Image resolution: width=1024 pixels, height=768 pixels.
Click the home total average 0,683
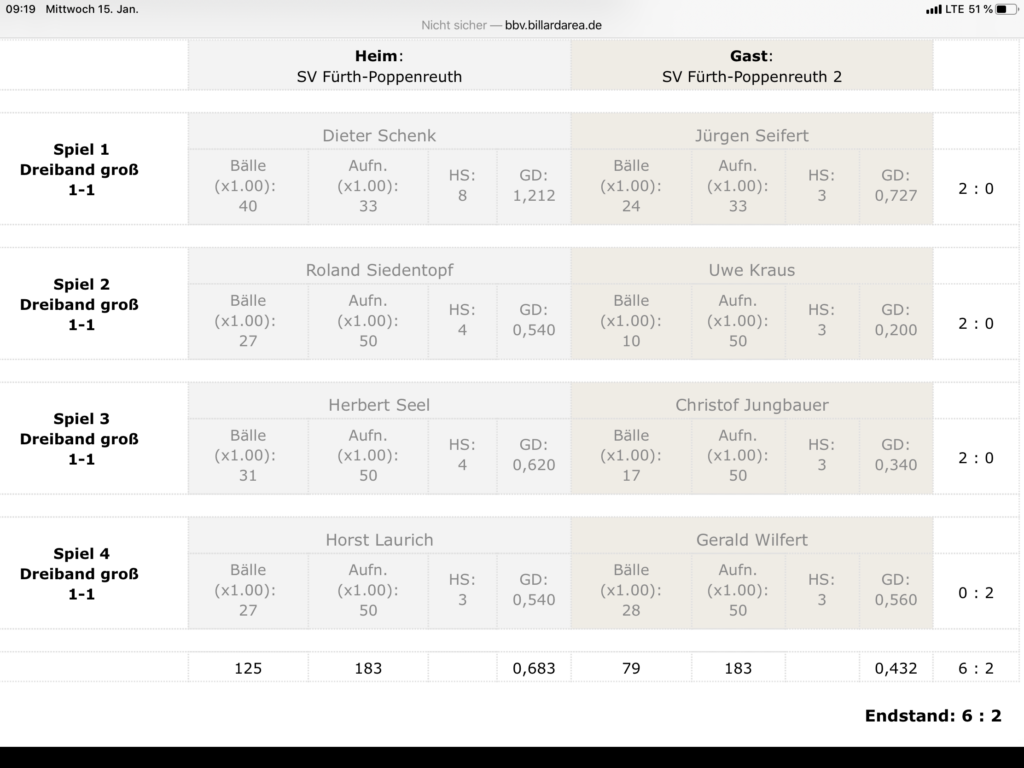pyautogui.click(x=533, y=667)
